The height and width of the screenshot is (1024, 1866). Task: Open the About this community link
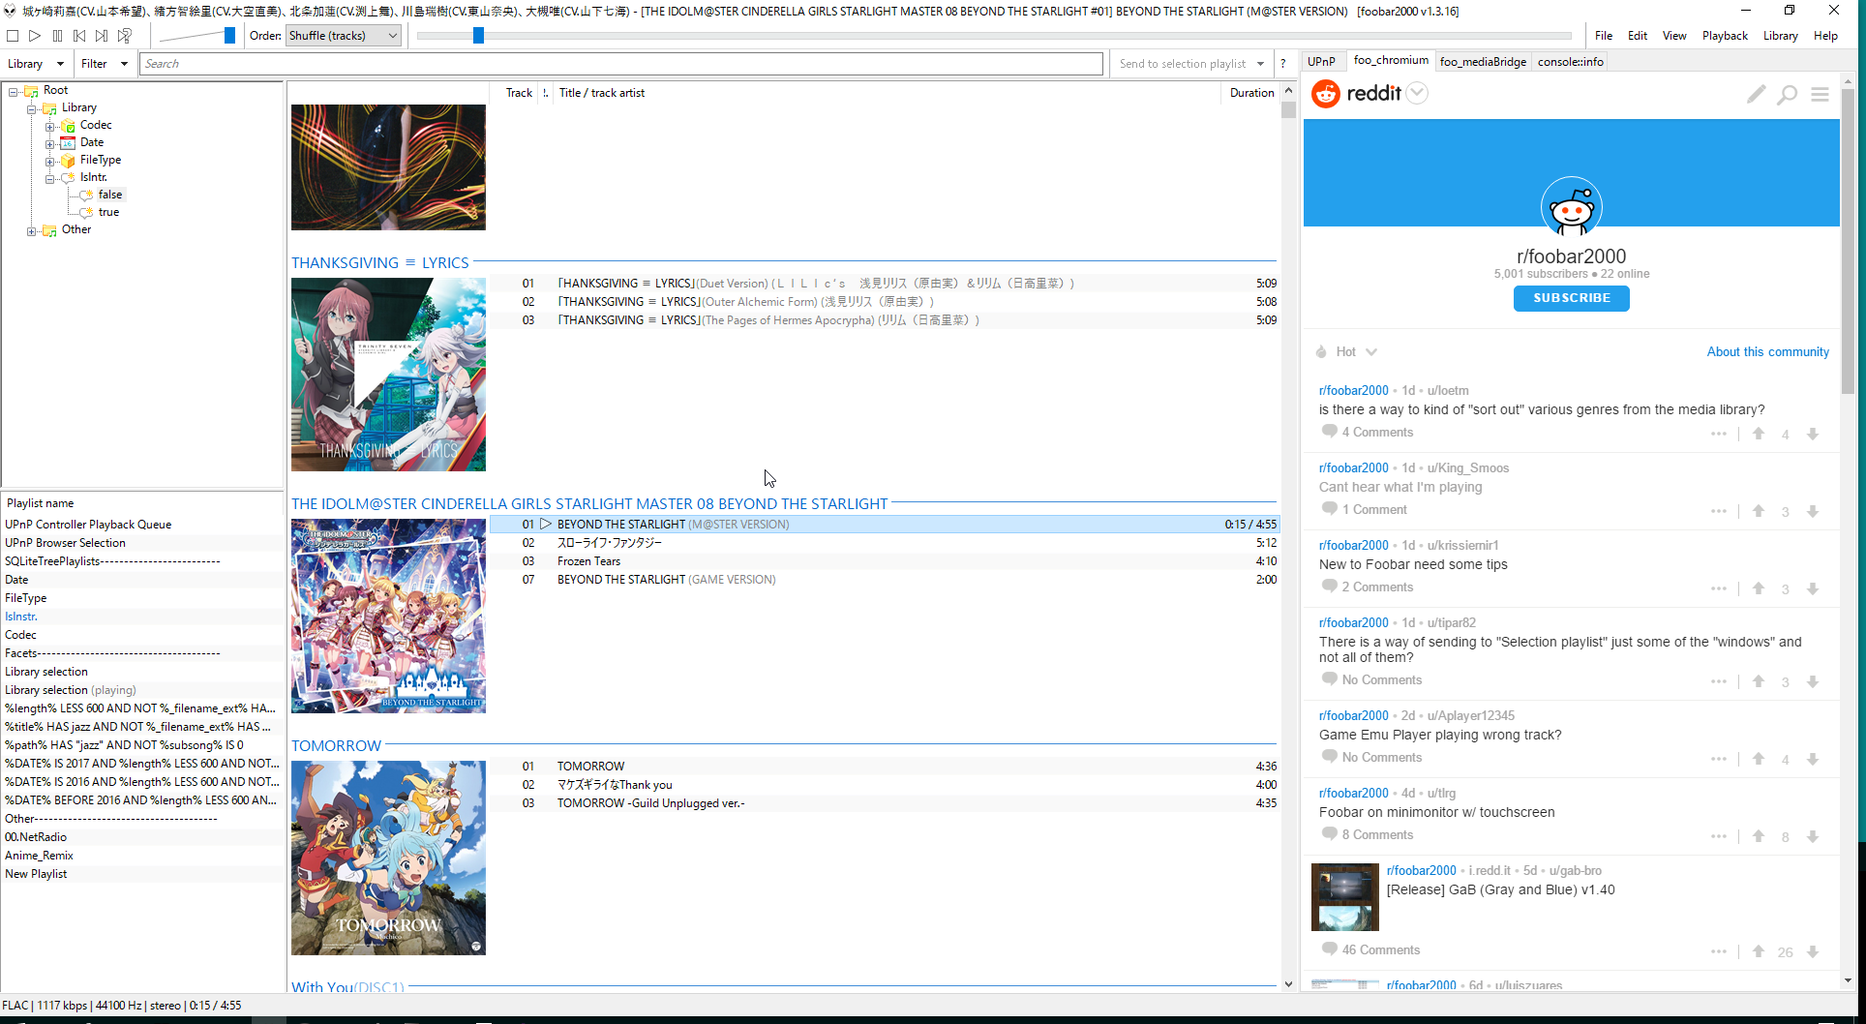(x=1768, y=352)
